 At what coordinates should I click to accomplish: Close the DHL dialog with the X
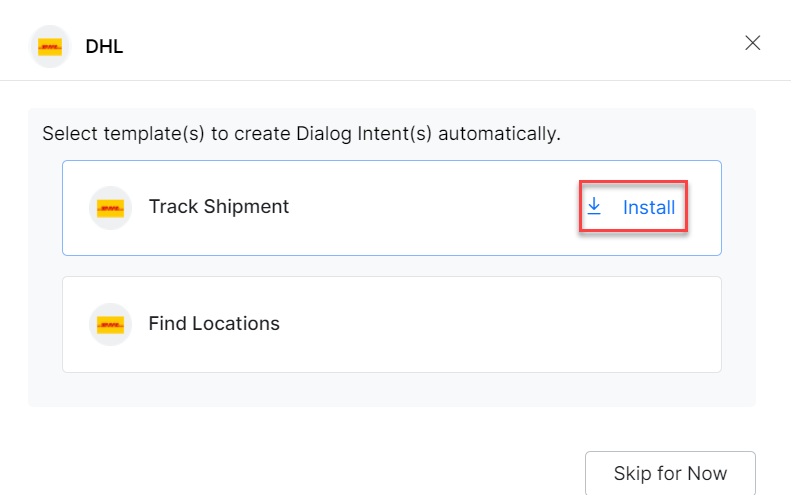tap(753, 43)
